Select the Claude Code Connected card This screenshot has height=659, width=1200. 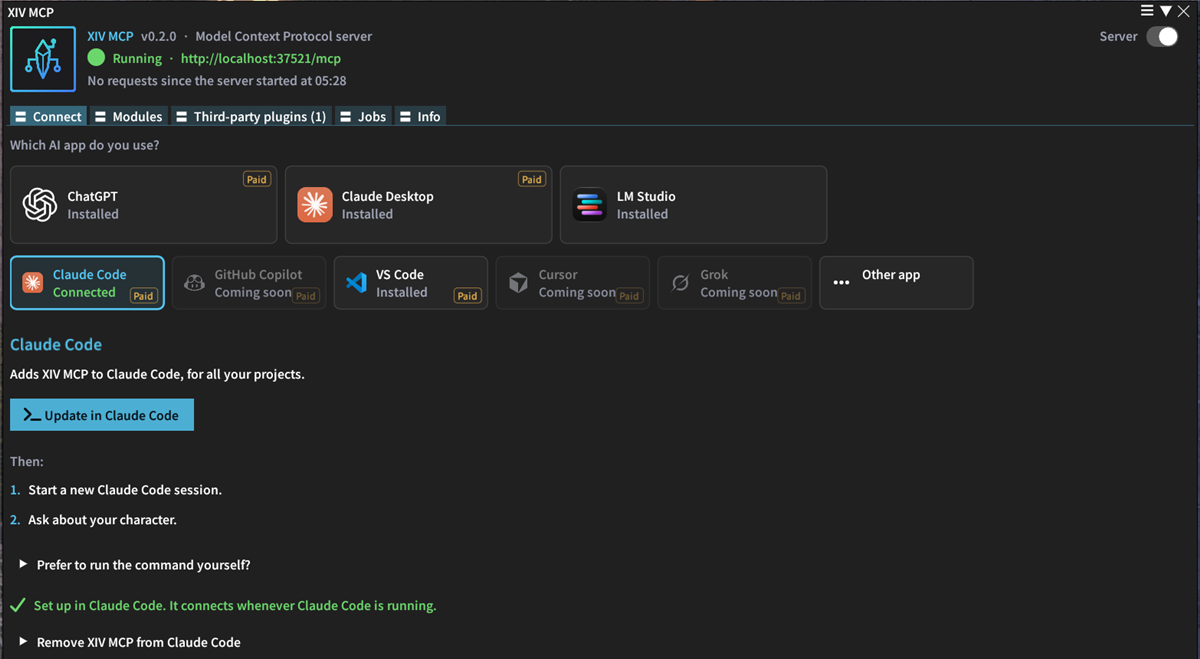pos(87,283)
